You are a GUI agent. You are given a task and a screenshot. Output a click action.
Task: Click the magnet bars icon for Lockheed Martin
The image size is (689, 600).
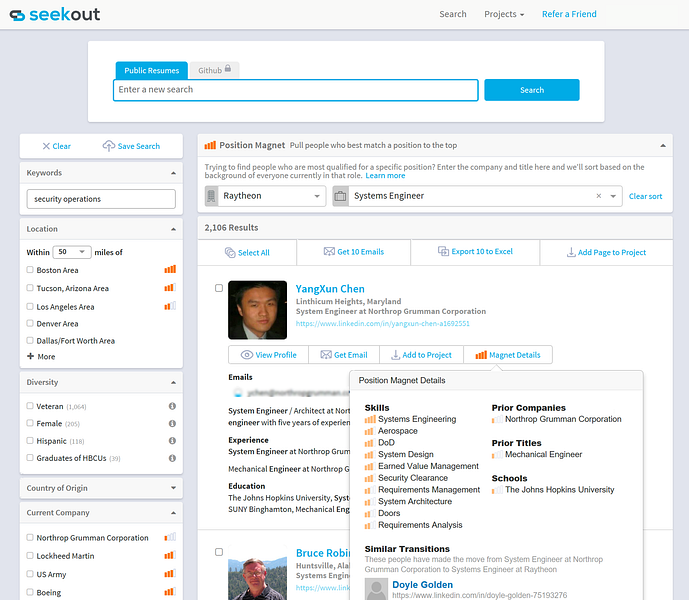[170, 555]
